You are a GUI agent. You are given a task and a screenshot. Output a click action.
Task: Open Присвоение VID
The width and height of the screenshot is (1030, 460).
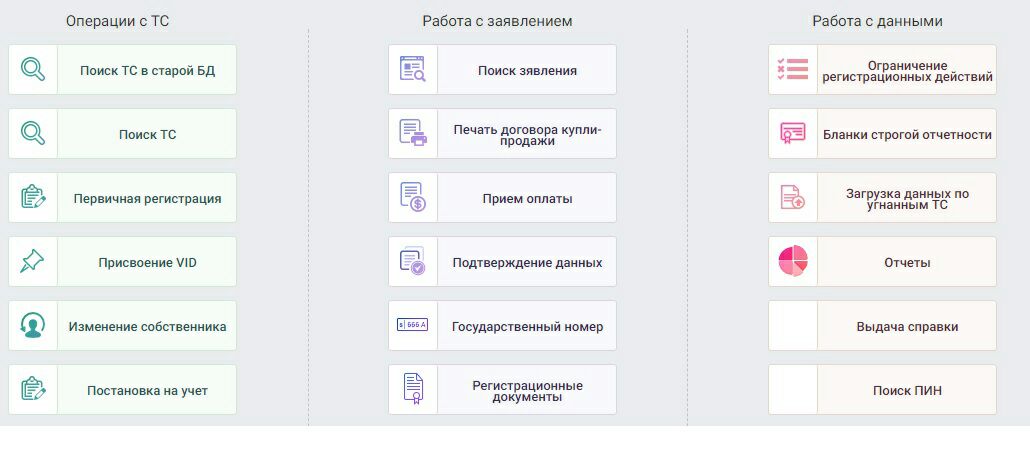point(122,262)
